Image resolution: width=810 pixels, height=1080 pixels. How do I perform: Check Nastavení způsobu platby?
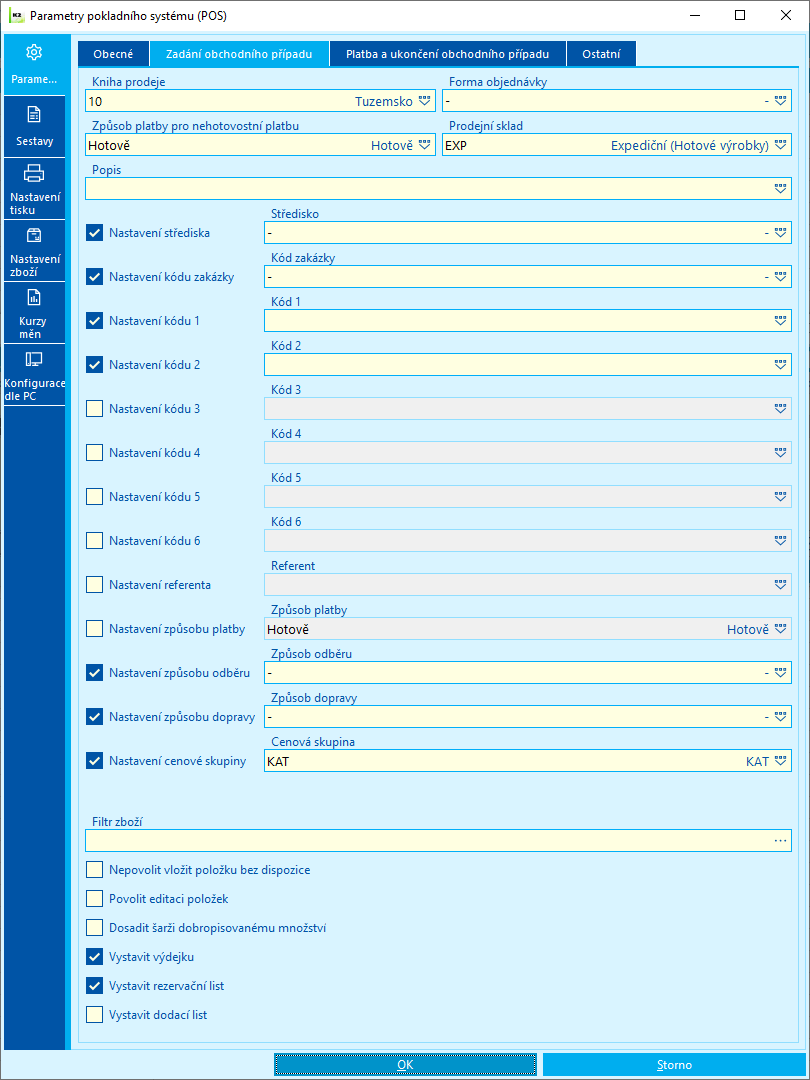point(94,629)
